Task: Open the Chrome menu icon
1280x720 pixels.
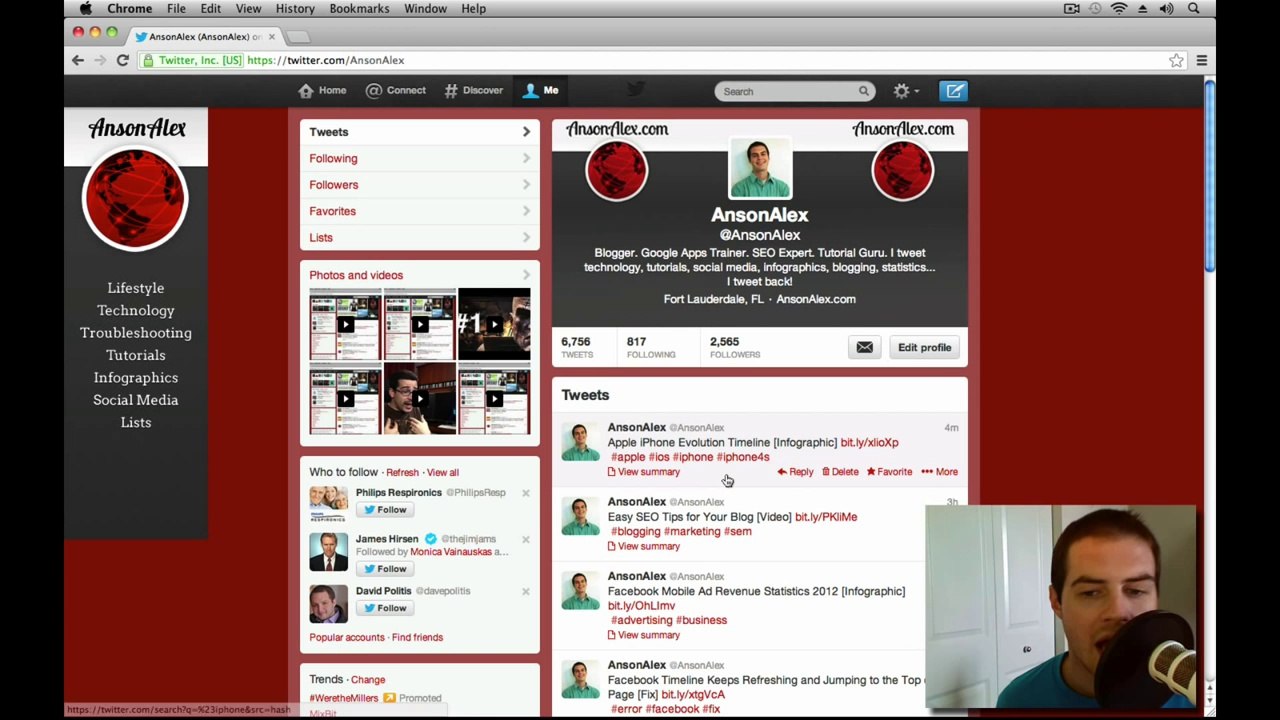Action: point(1201,61)
